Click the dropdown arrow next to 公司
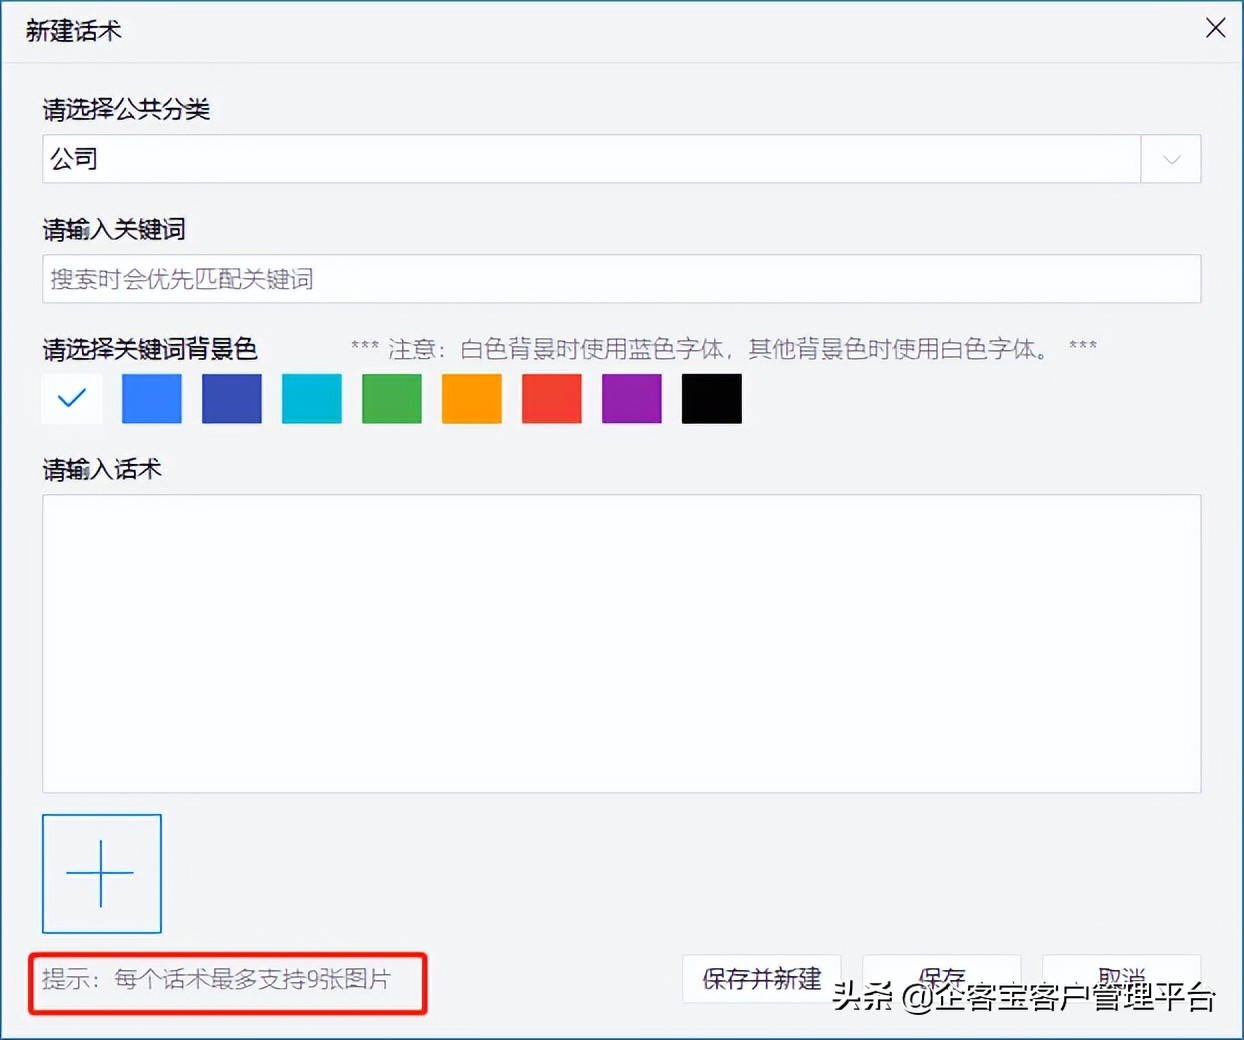This screenshot has height=1040, width=1244. 1170,158
